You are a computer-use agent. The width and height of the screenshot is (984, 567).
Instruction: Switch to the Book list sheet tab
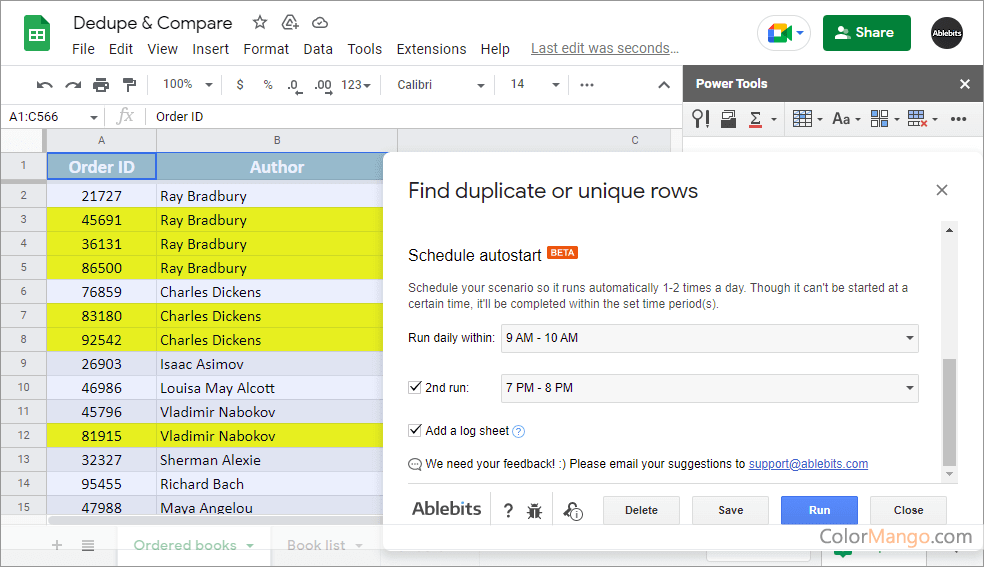point(316,545)
